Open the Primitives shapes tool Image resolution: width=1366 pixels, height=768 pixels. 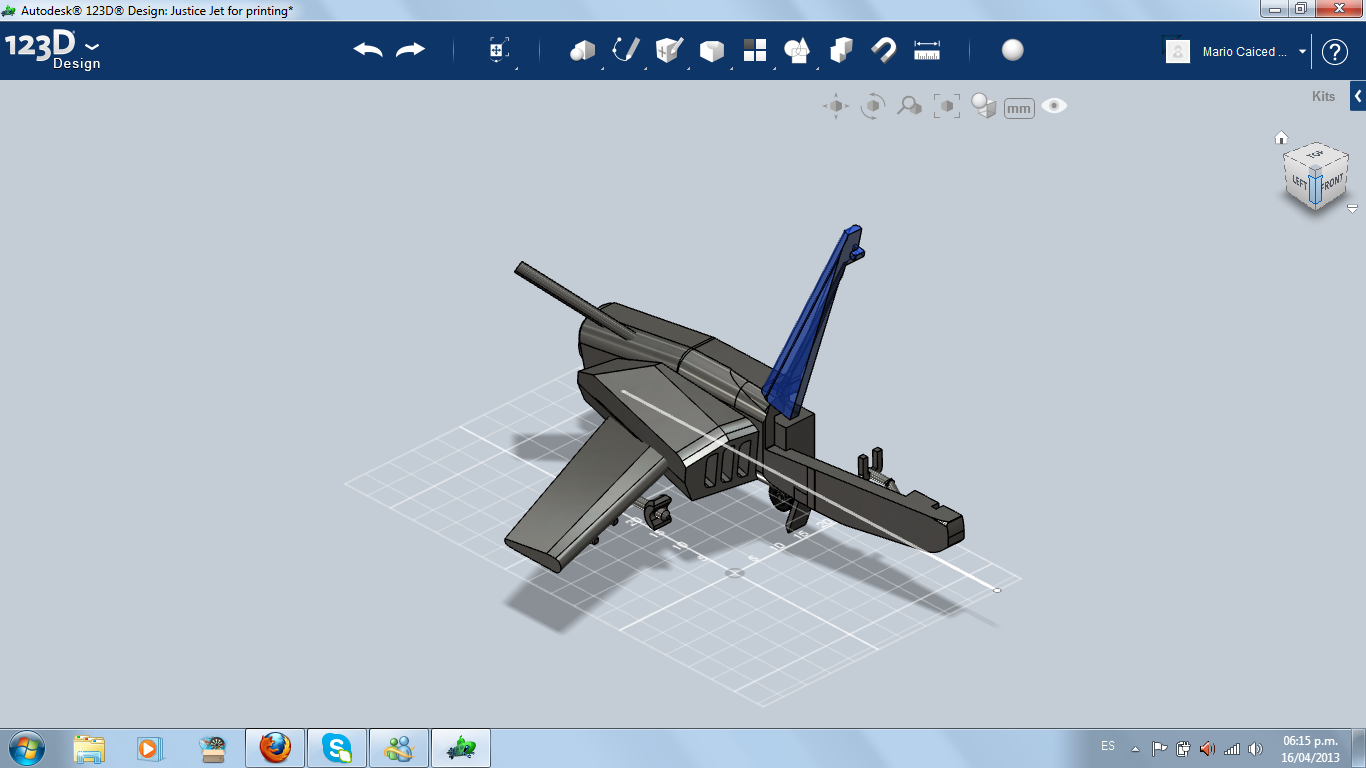(x=582, y=50)
